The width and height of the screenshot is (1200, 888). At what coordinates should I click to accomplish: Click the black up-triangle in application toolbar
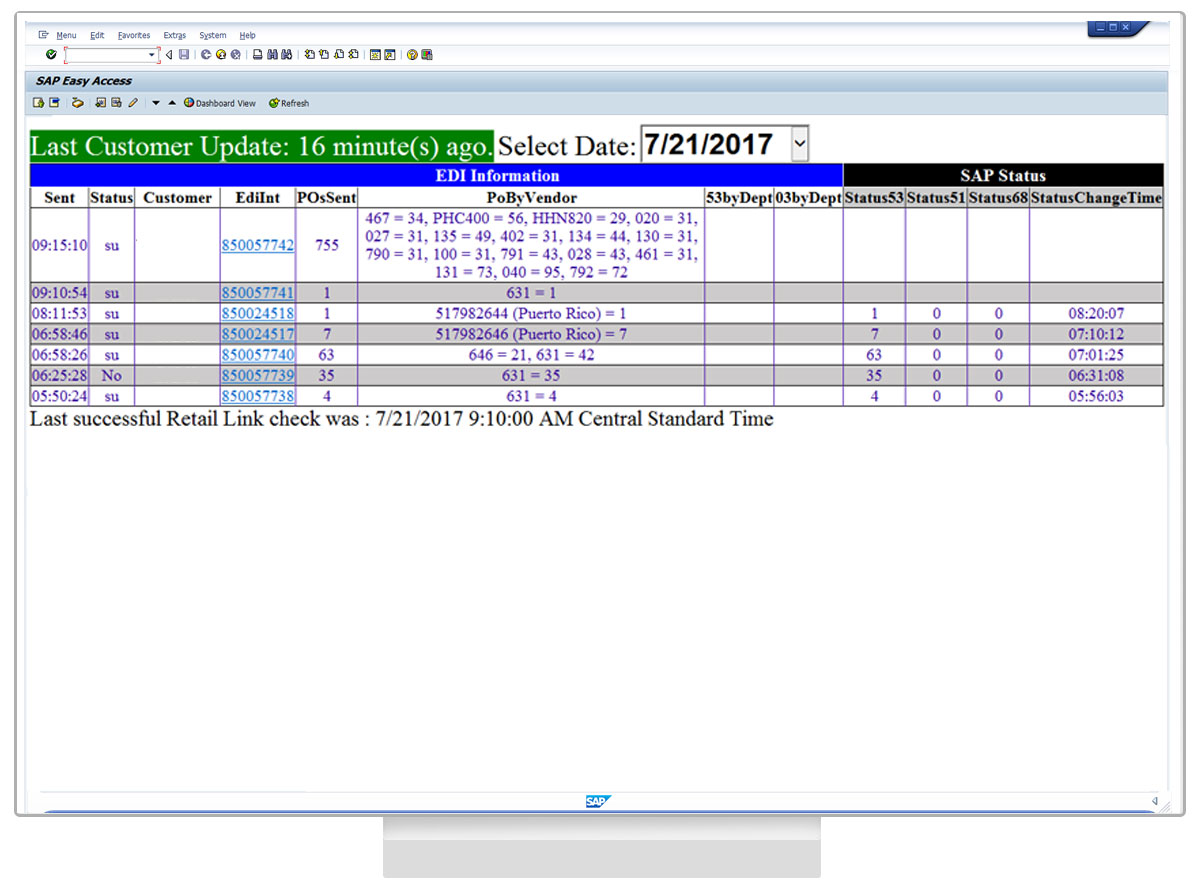(171, 103)
